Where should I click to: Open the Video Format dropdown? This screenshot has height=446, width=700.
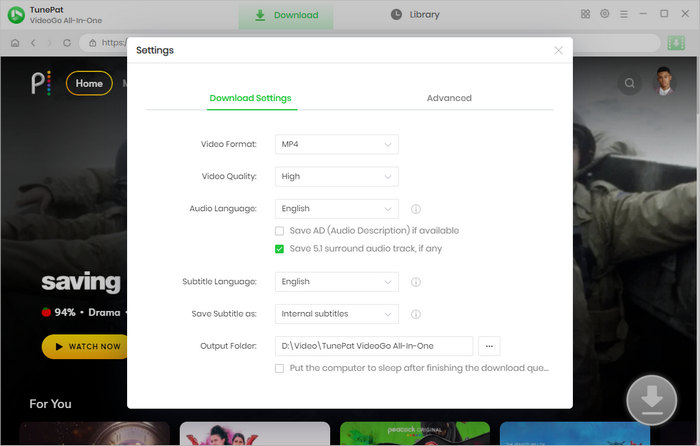coord(337,144)
